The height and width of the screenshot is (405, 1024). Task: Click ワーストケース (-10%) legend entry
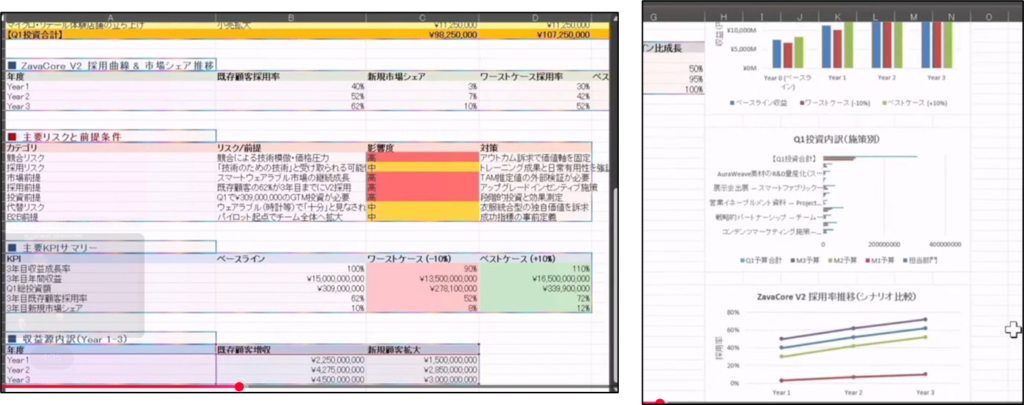[834, 103]
